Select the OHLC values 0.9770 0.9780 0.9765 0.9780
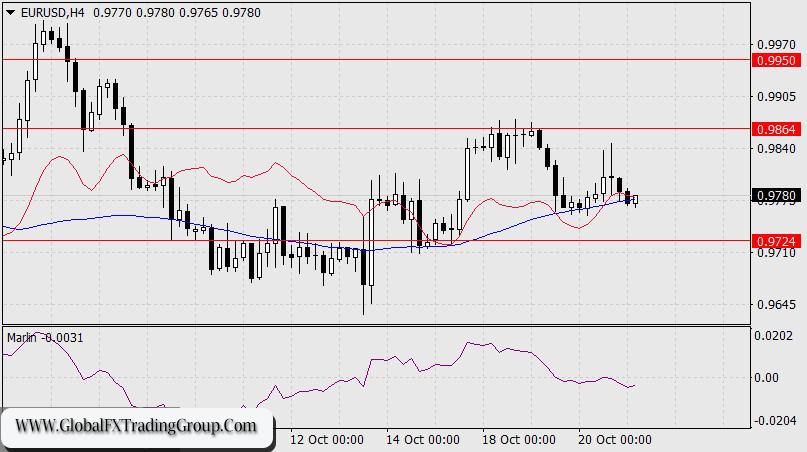This screenshot has height=452, width=807. [x=177, y=13]
